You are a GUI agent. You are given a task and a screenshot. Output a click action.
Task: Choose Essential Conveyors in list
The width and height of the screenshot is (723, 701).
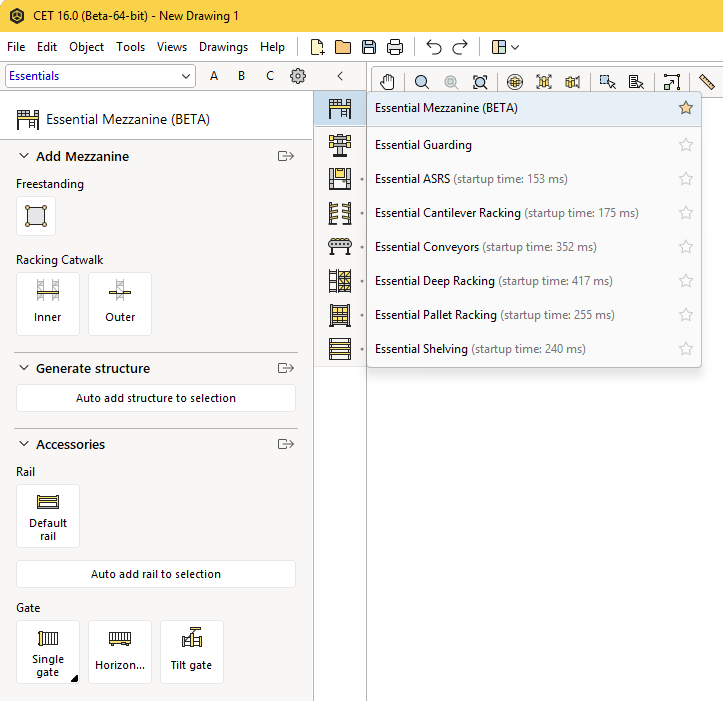pos(534,247)
